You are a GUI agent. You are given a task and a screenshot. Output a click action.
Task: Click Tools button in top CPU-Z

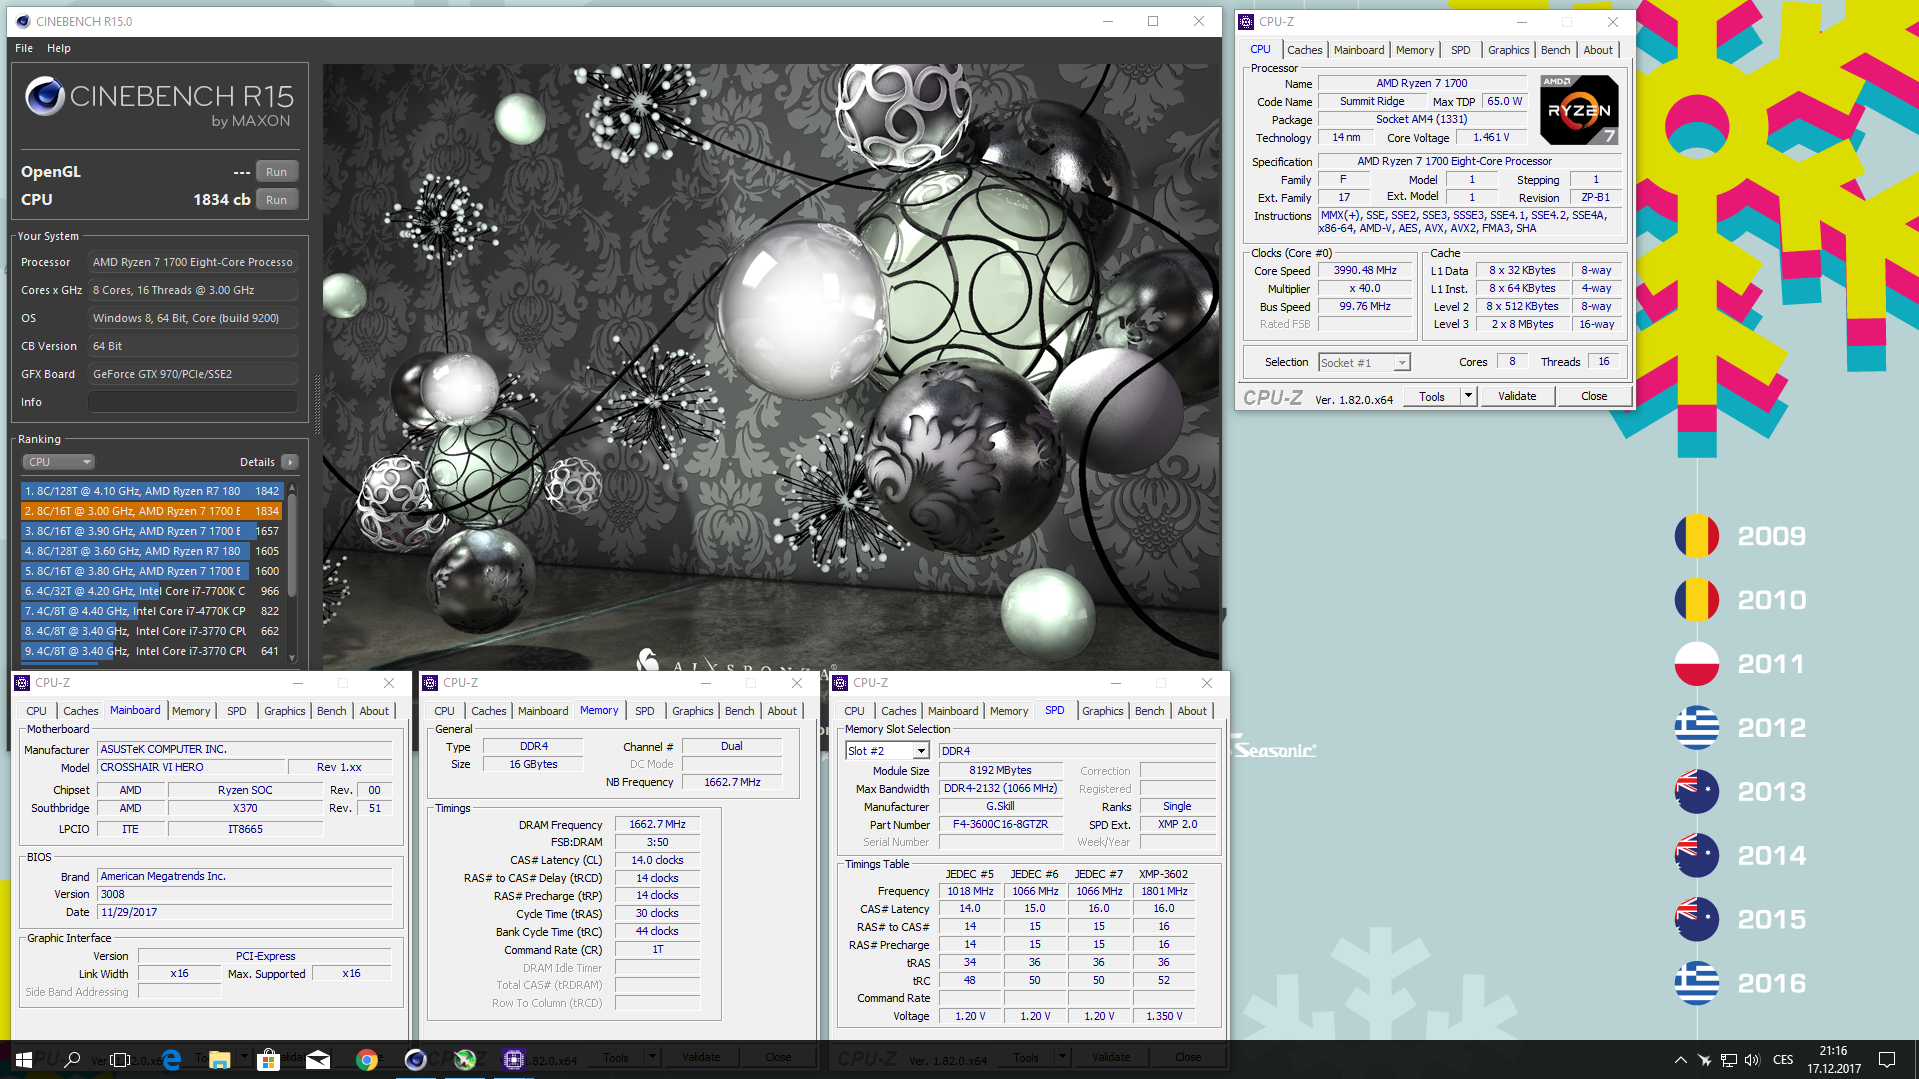pyautogui.click(x=1432, y=397)
